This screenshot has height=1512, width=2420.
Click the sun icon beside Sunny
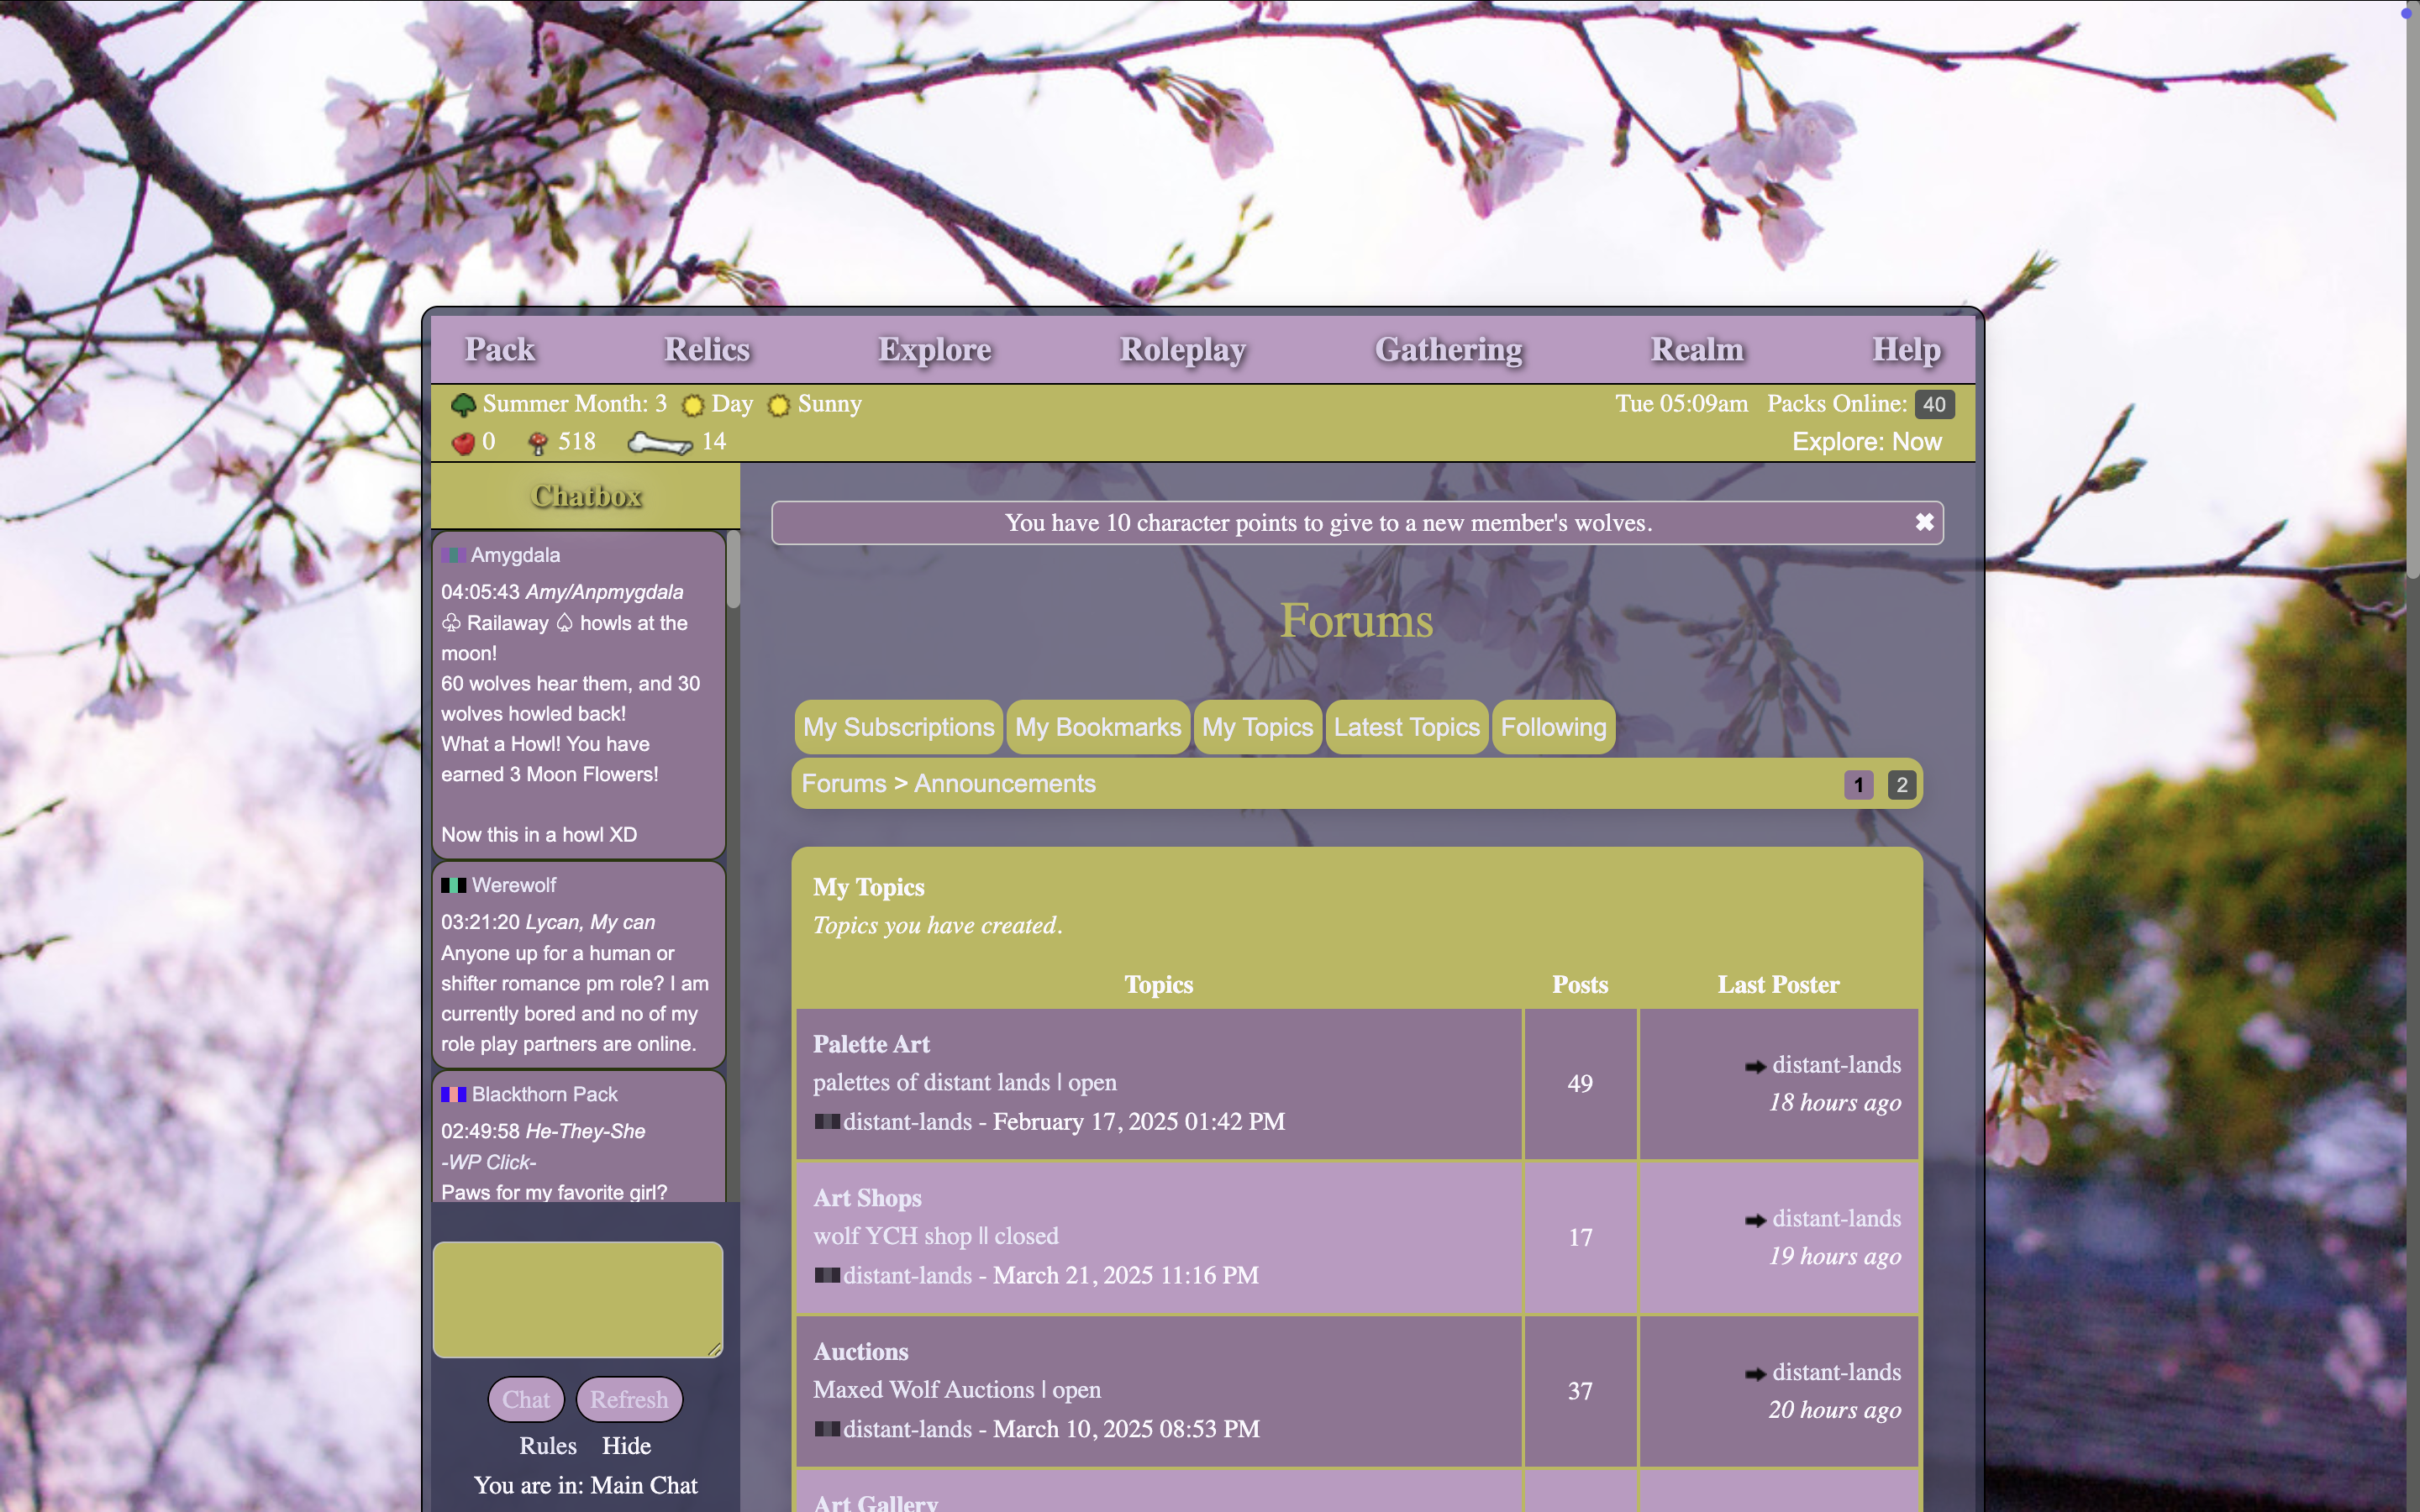(x=778, y=405)
